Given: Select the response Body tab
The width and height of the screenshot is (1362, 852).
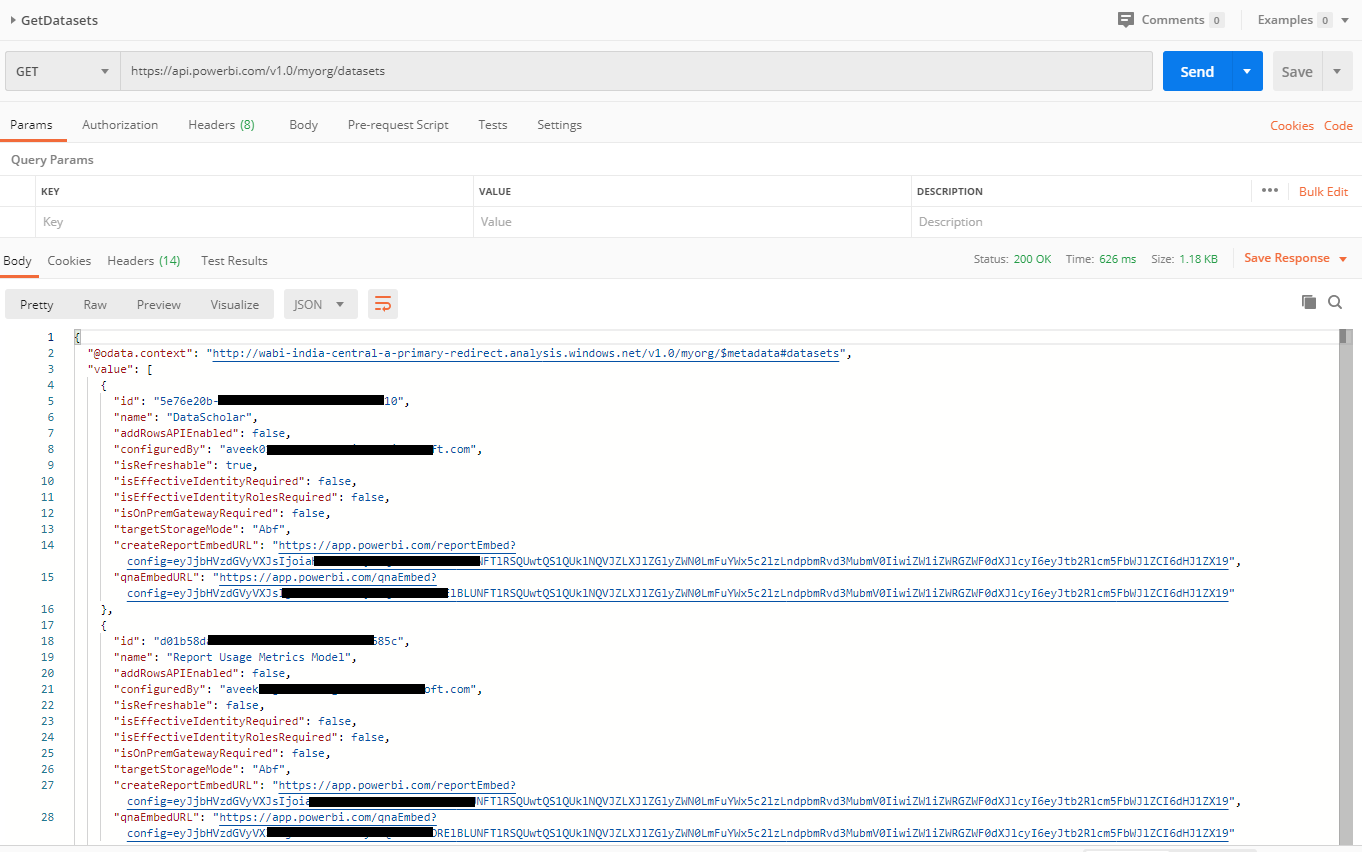Looking at the screenshot, I should (x=18, y=261).
